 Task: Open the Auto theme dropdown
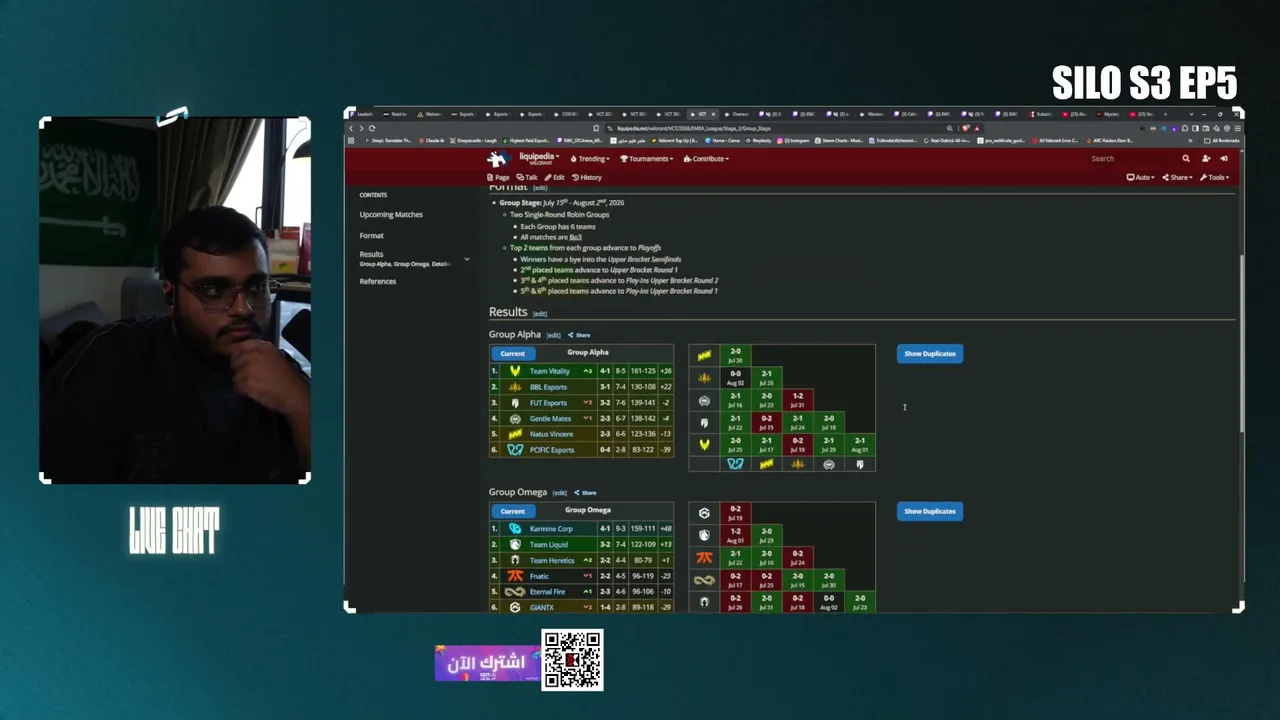(1141, 178)
